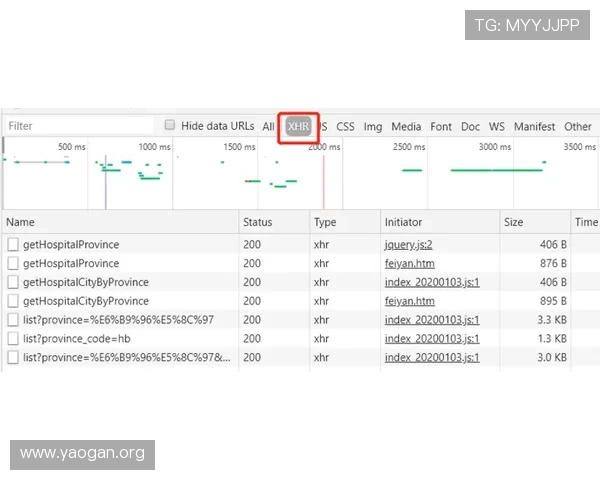The image size is (600, 480).
Task: Select the Font filter type
Action: (x=441, y=127)
